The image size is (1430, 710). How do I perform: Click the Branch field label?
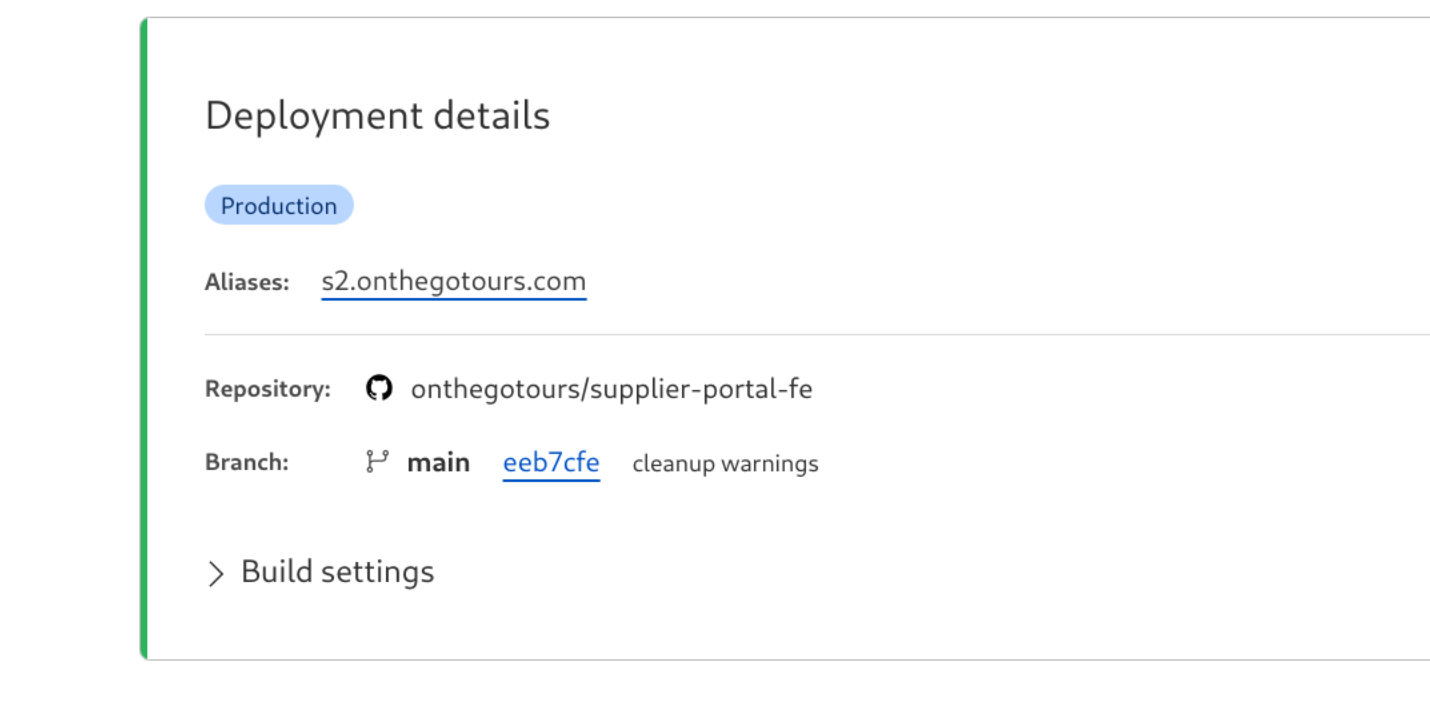[x=247, y=463]
